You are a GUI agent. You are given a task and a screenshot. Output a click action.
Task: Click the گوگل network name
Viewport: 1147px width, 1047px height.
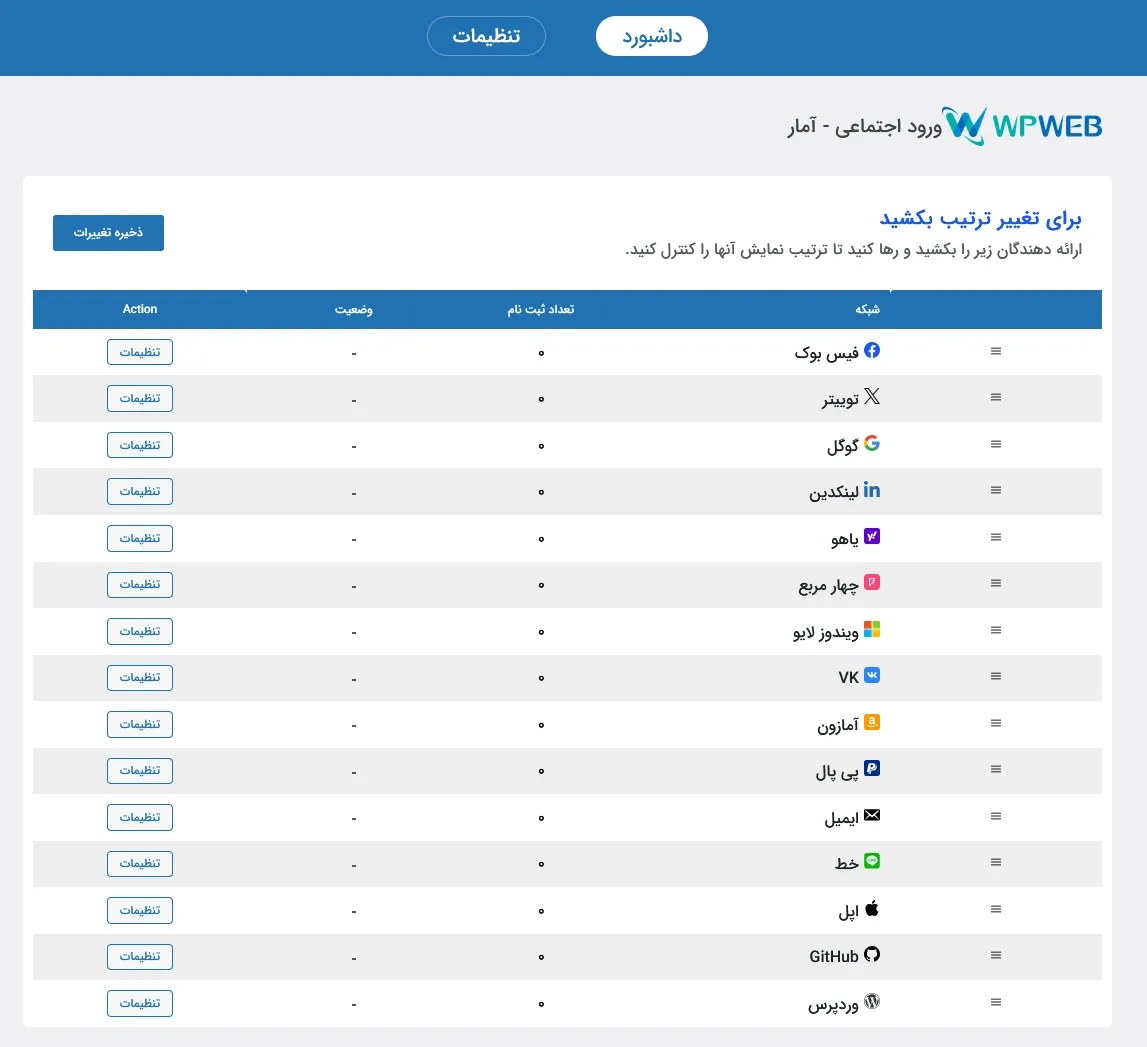coord(843,446)
